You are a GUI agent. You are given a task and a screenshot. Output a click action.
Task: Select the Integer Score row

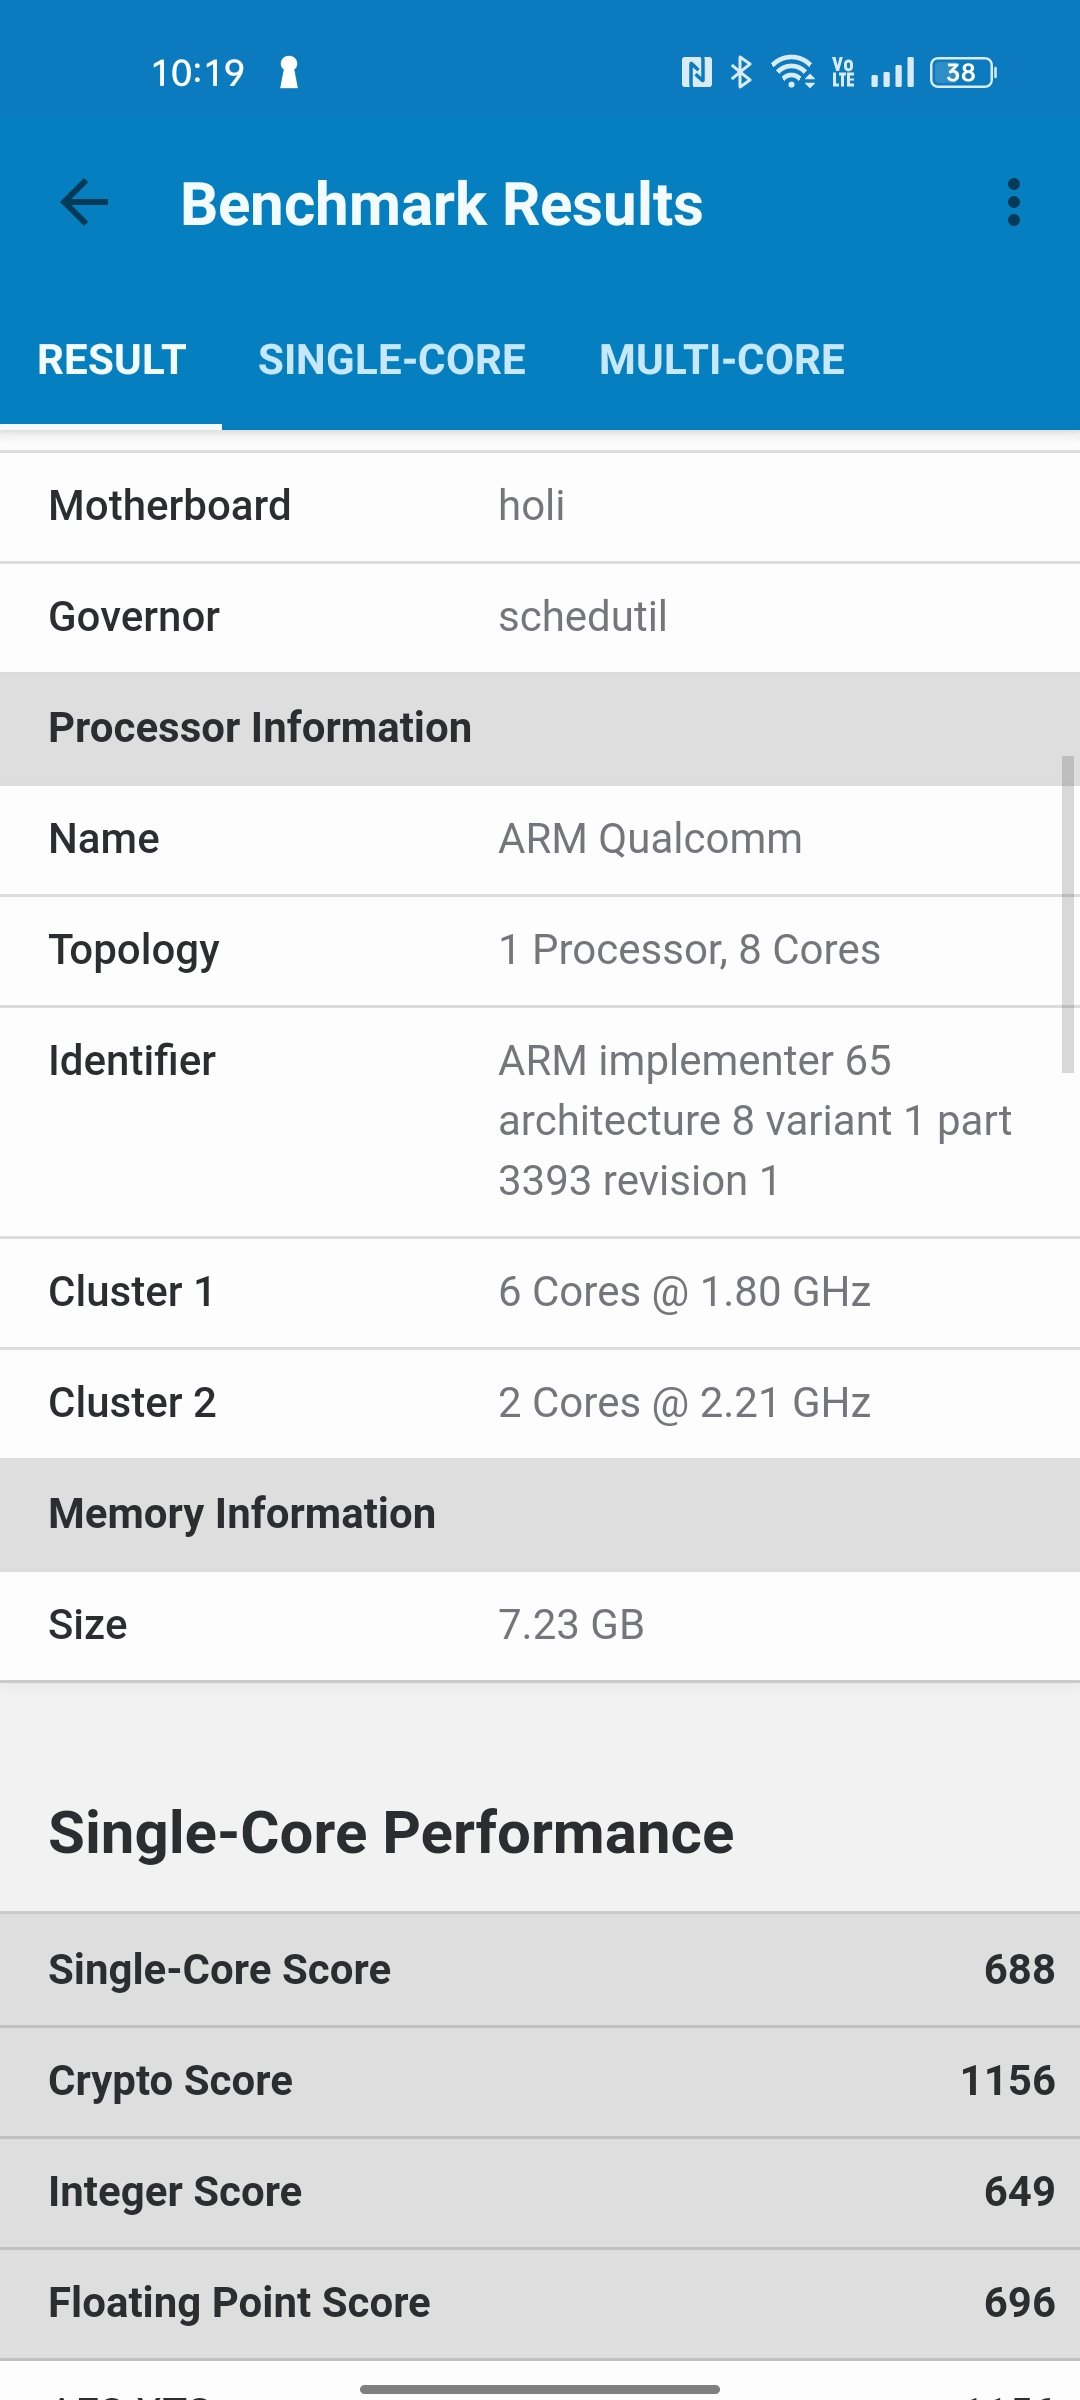[x=540, y=2192]
